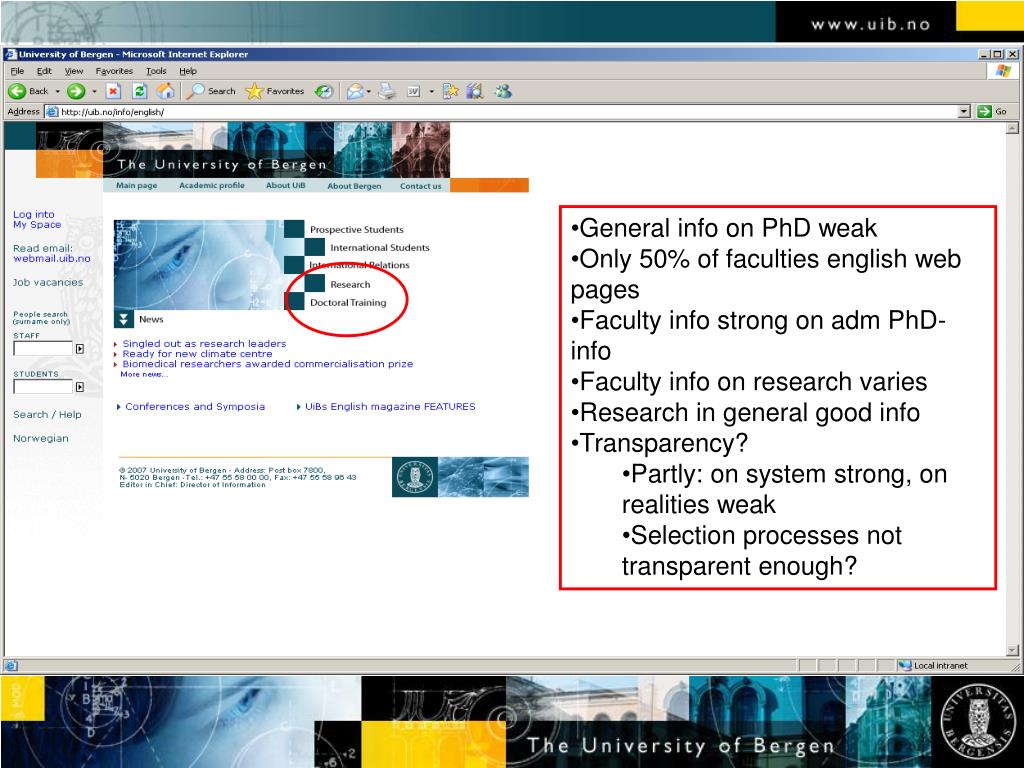The height and width of the screenshot is (768, 1024).
Task: Open the Forward button history dropdown
Action: tap(94, 91)
